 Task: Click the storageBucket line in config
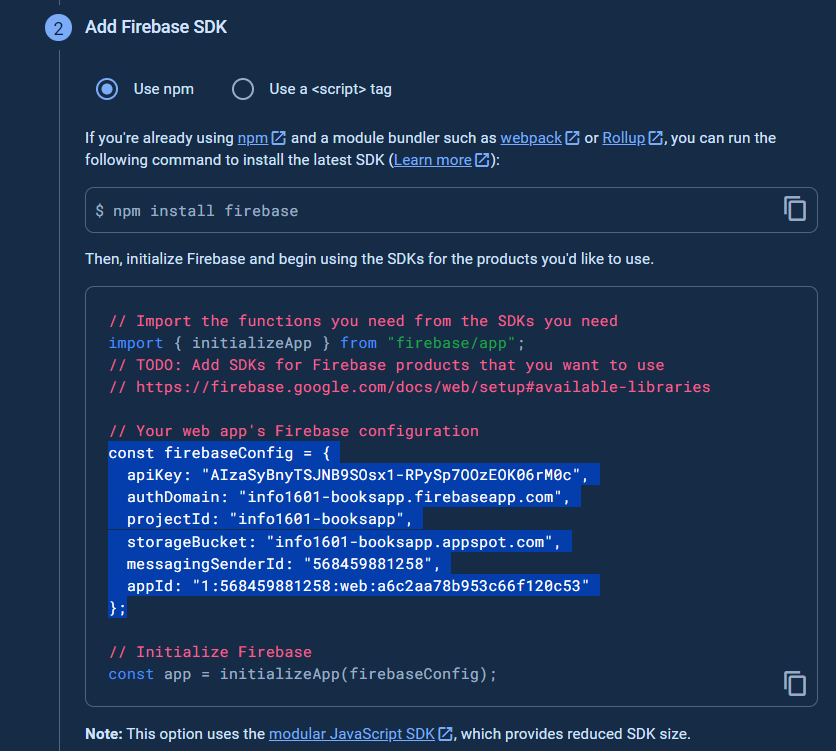[x=343, y=542]
